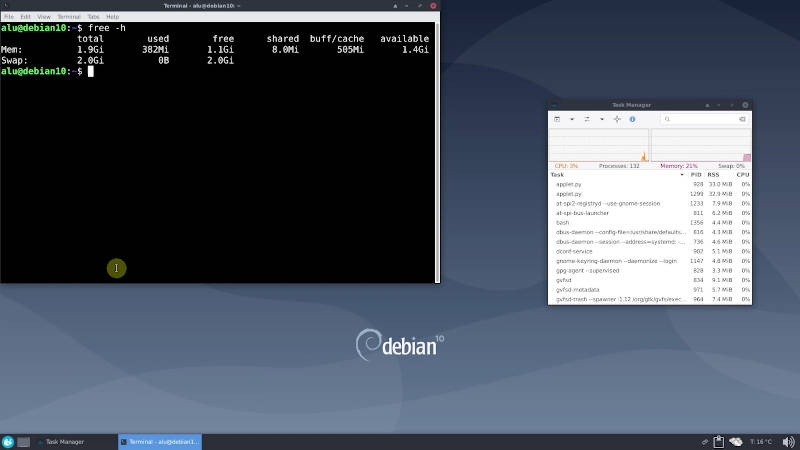The width and height of the screenshot is (800, 450).
Task: Select the gvfsd-trash process row
Action: tap(649, 299)
